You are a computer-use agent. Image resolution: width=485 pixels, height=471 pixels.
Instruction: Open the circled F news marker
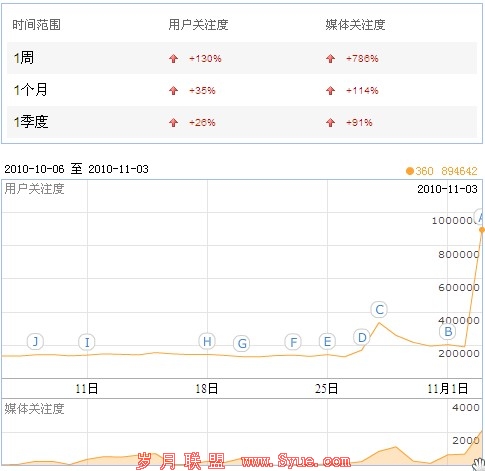293,342
